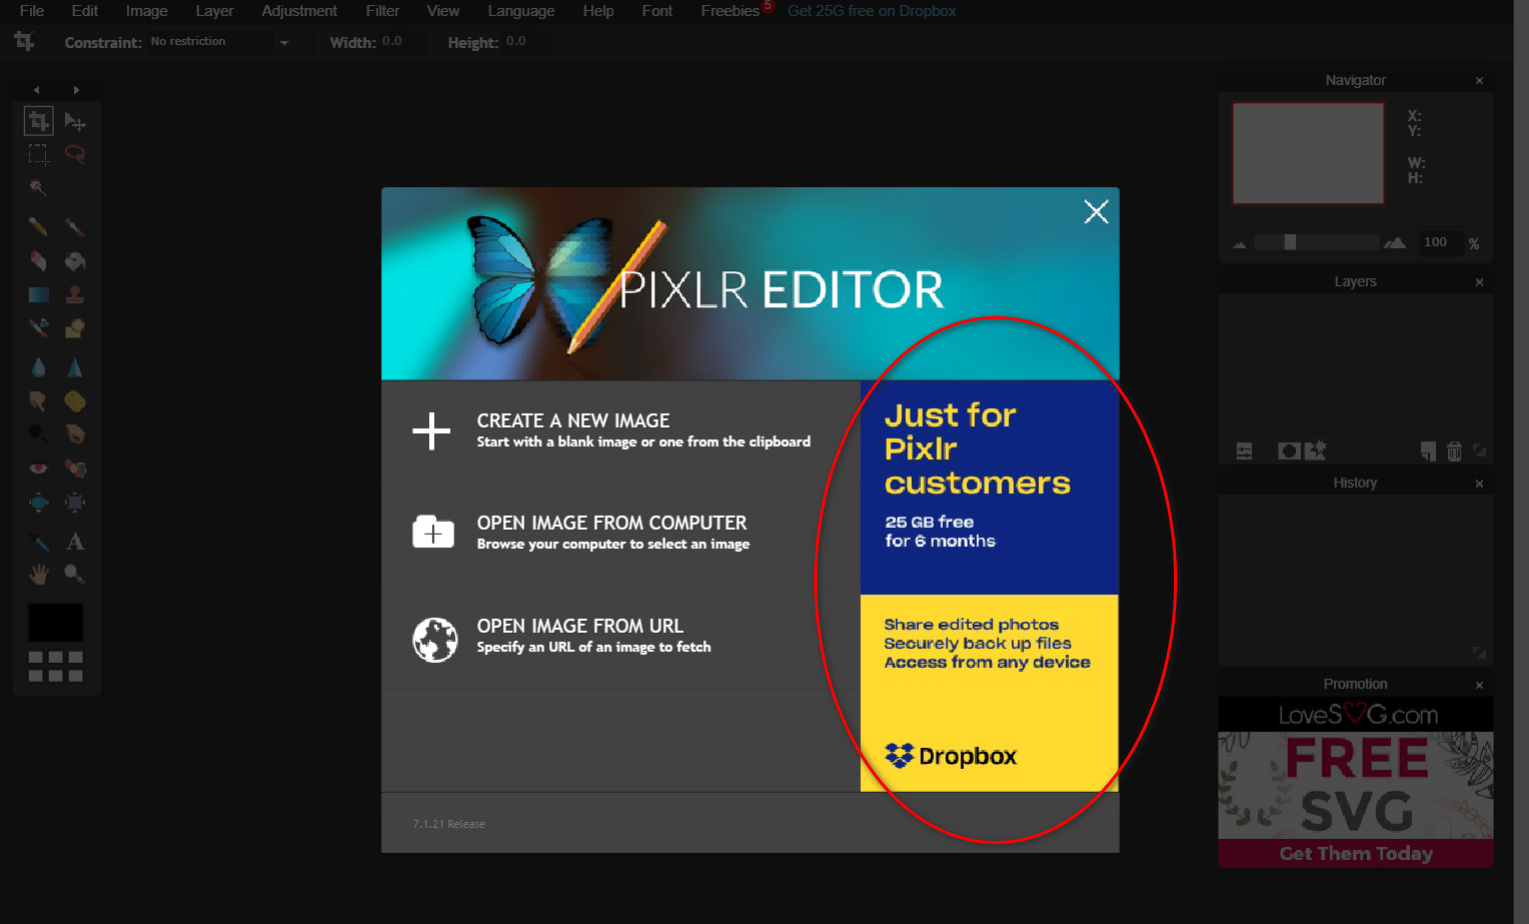Open the Constraint dropdown
The width and height of the screenshot is (1529, 924).
284,43
